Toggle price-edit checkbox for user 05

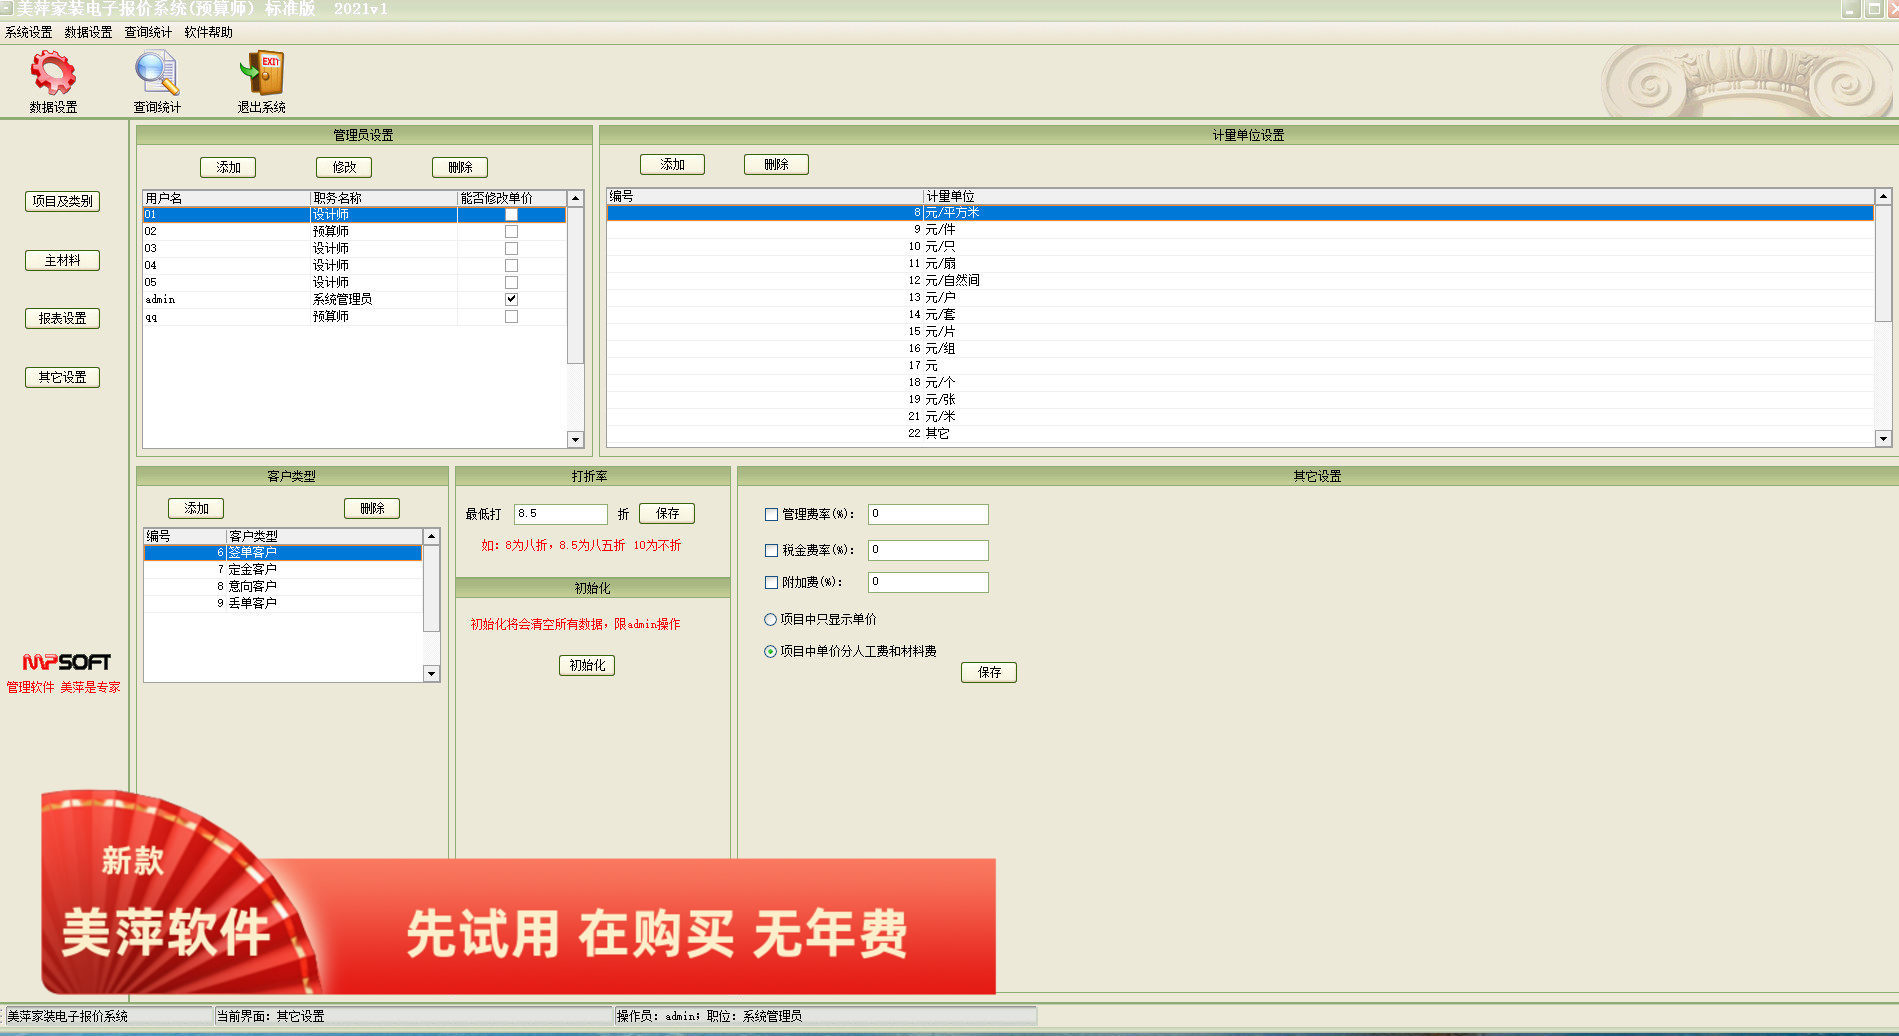tap(511, 282)
